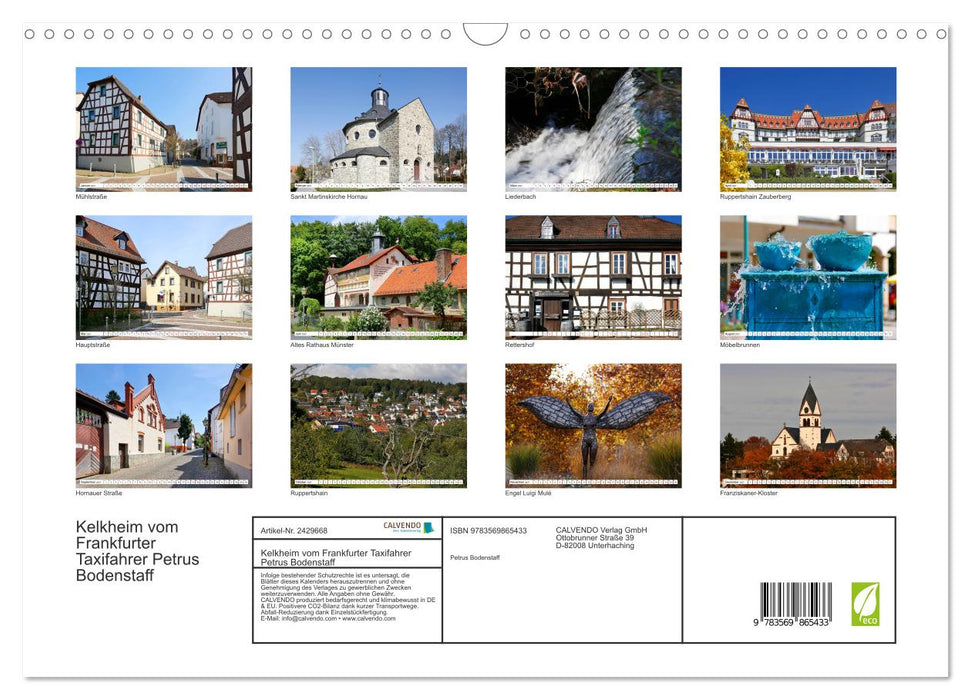
Task: Click the barcode number 9 783569 865433
Action: (x=791, y=623)
